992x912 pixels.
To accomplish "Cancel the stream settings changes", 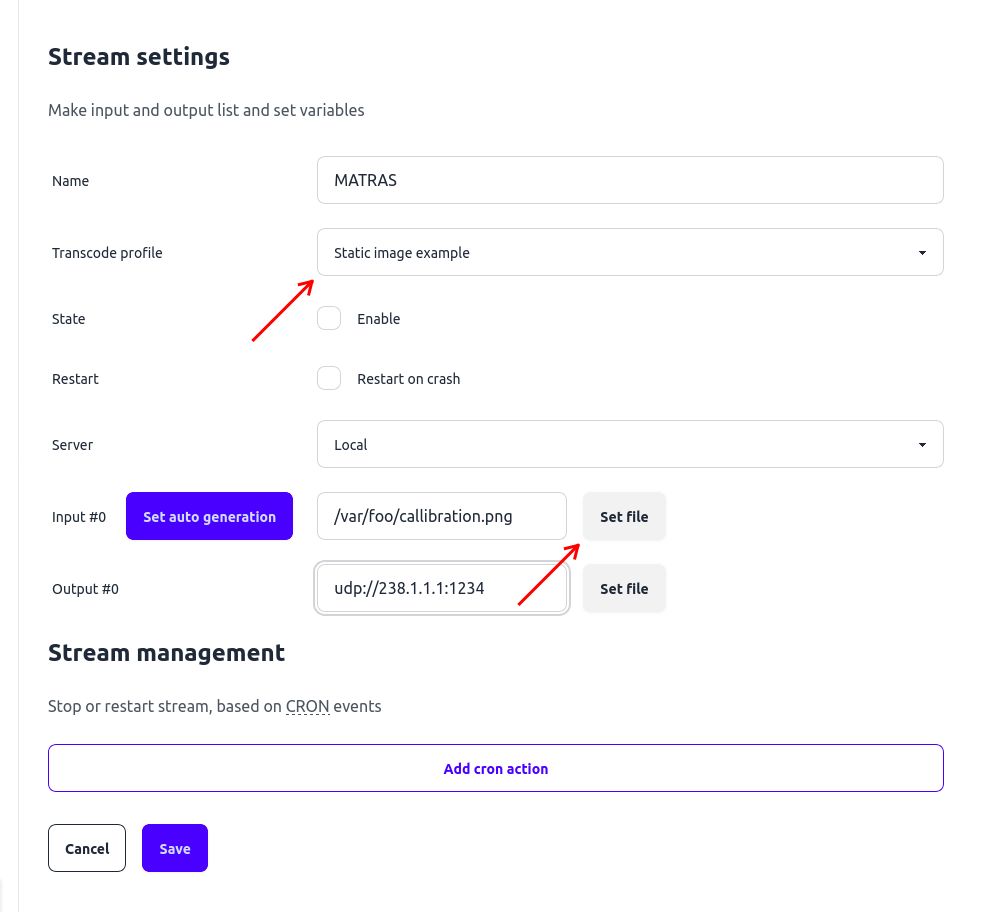I will (x=87, y=848).
